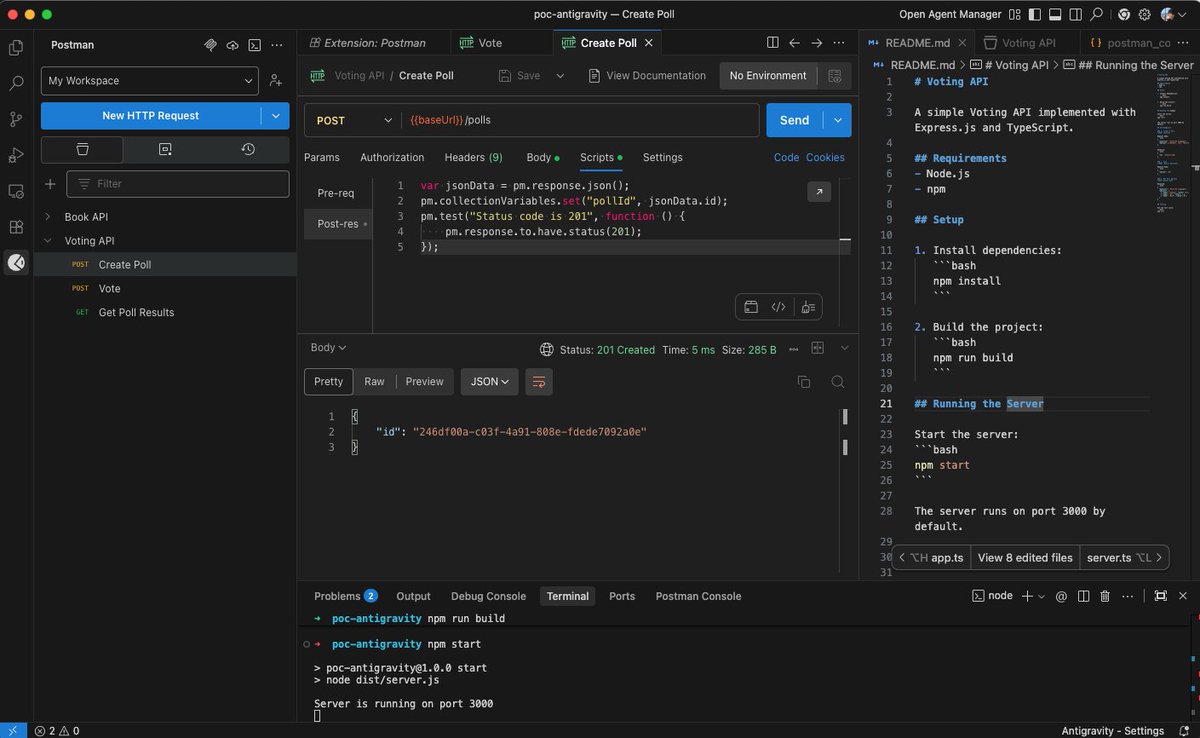
Task: Copy the response body with copy icon
Action: [803, 382]
